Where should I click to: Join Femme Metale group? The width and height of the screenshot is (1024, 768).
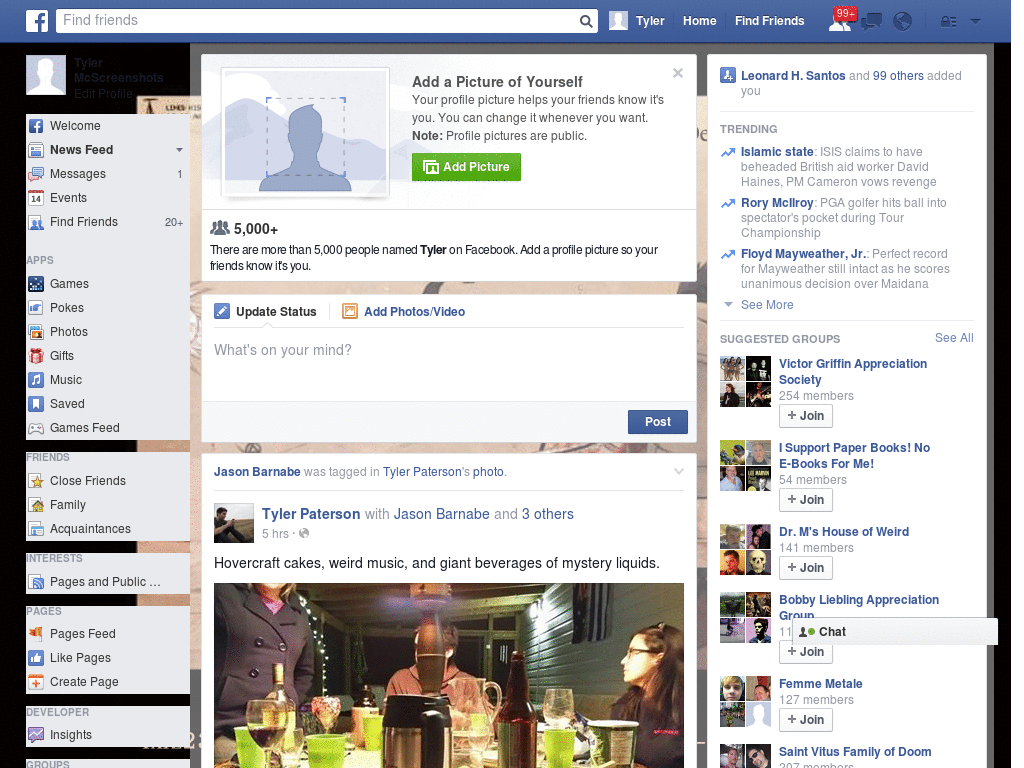pos(806,720)
